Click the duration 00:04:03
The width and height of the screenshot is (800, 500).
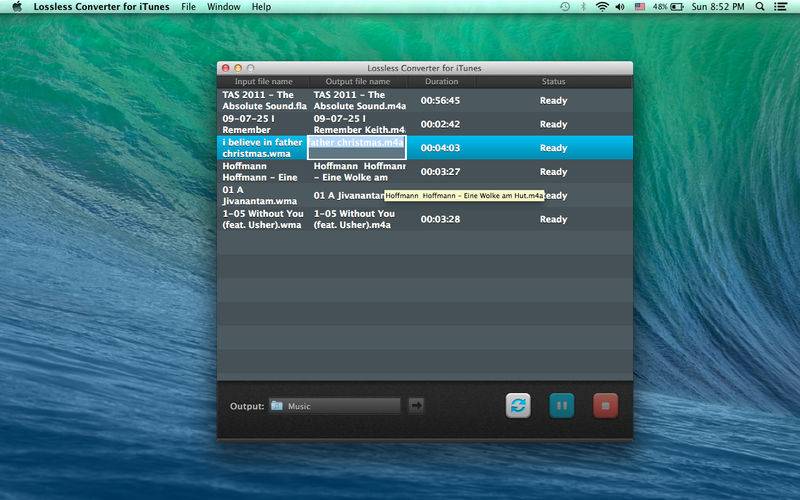coord(440,148)
